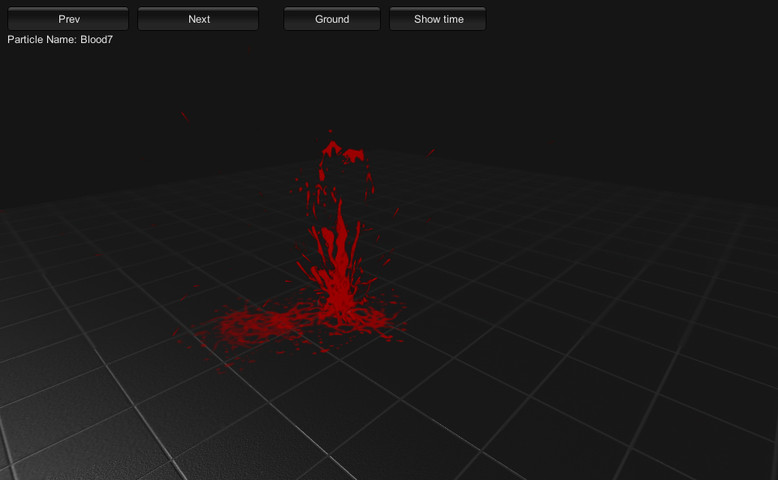
Task: Select the Particle Name: Blood7 label
Action: coord(60,40)
